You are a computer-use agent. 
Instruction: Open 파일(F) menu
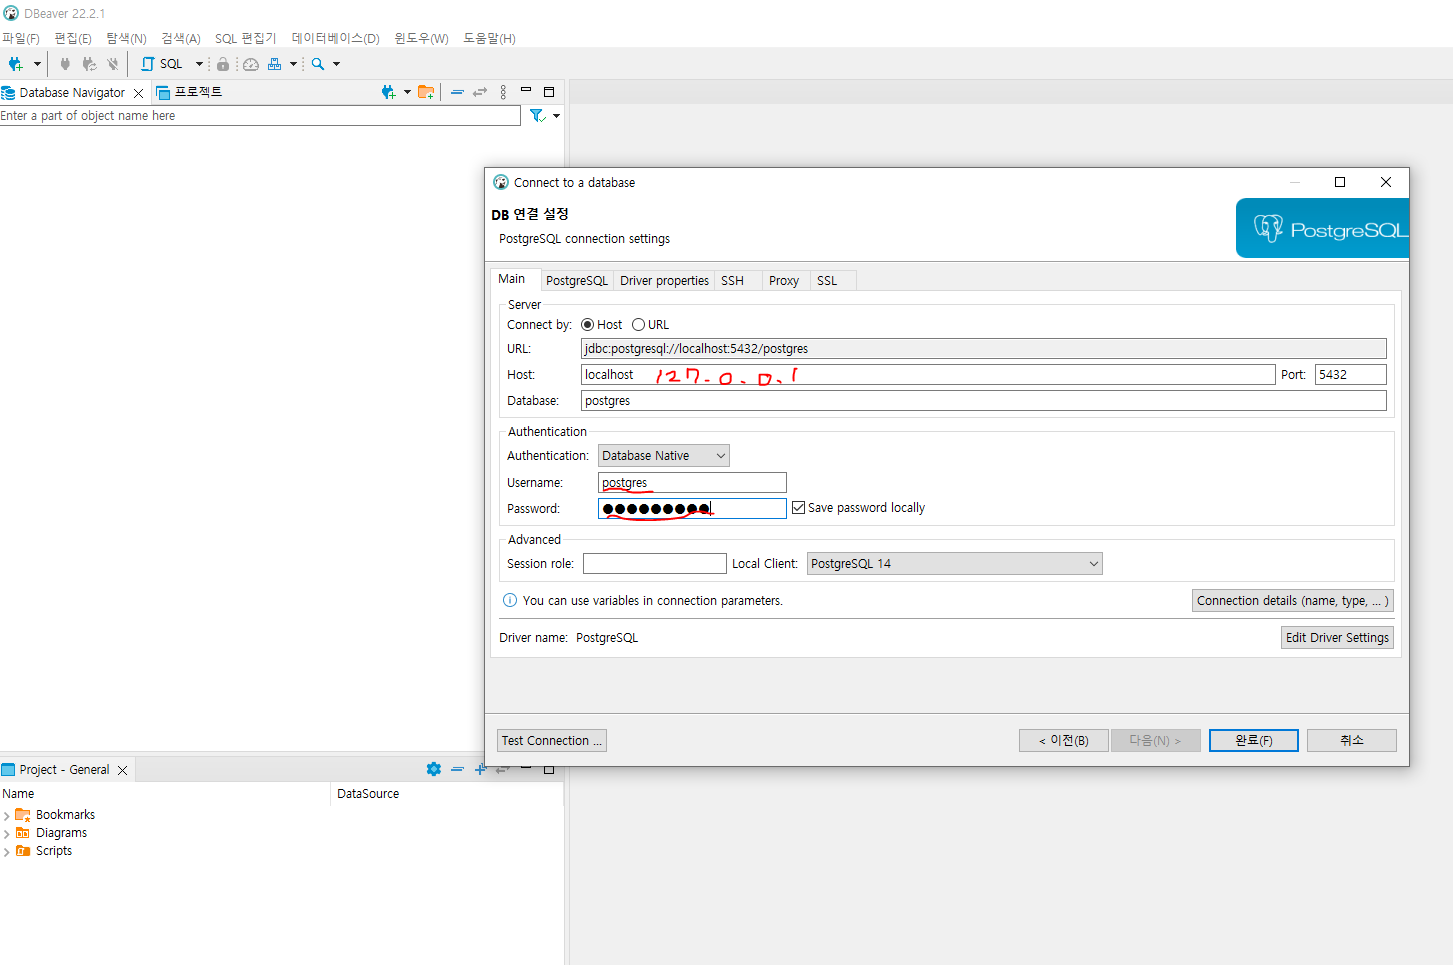point(20,38)
